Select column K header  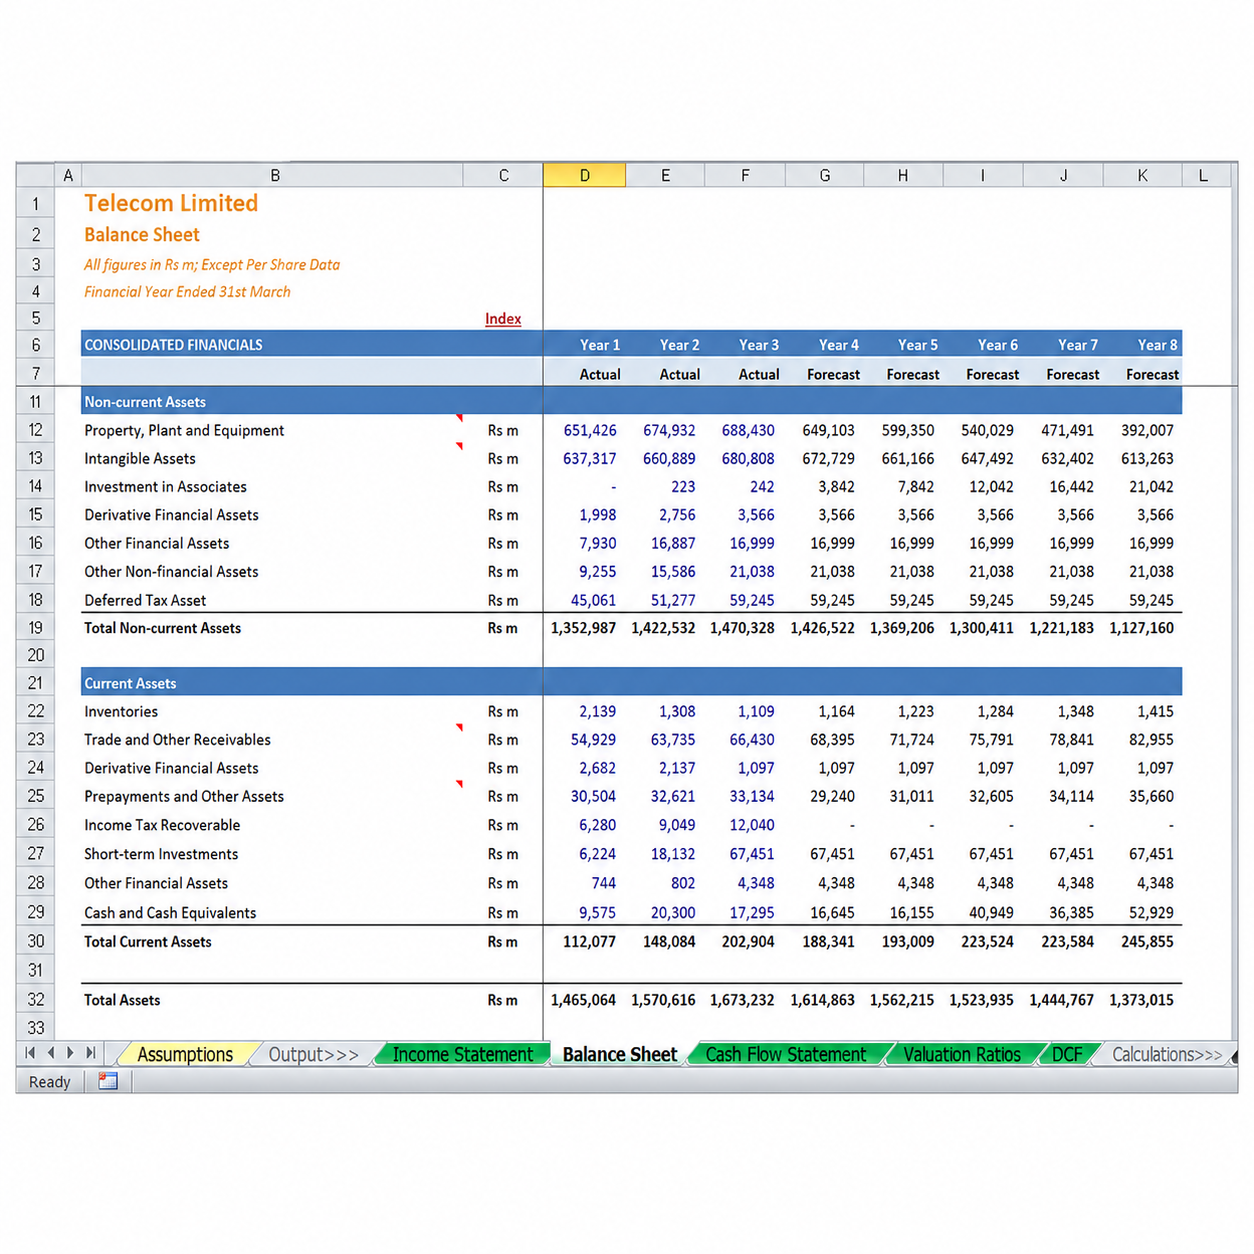1143,175
